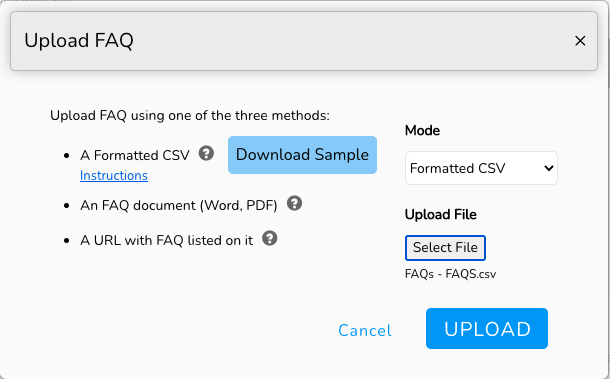Cancel the FAQ upload

click(365, 330)
